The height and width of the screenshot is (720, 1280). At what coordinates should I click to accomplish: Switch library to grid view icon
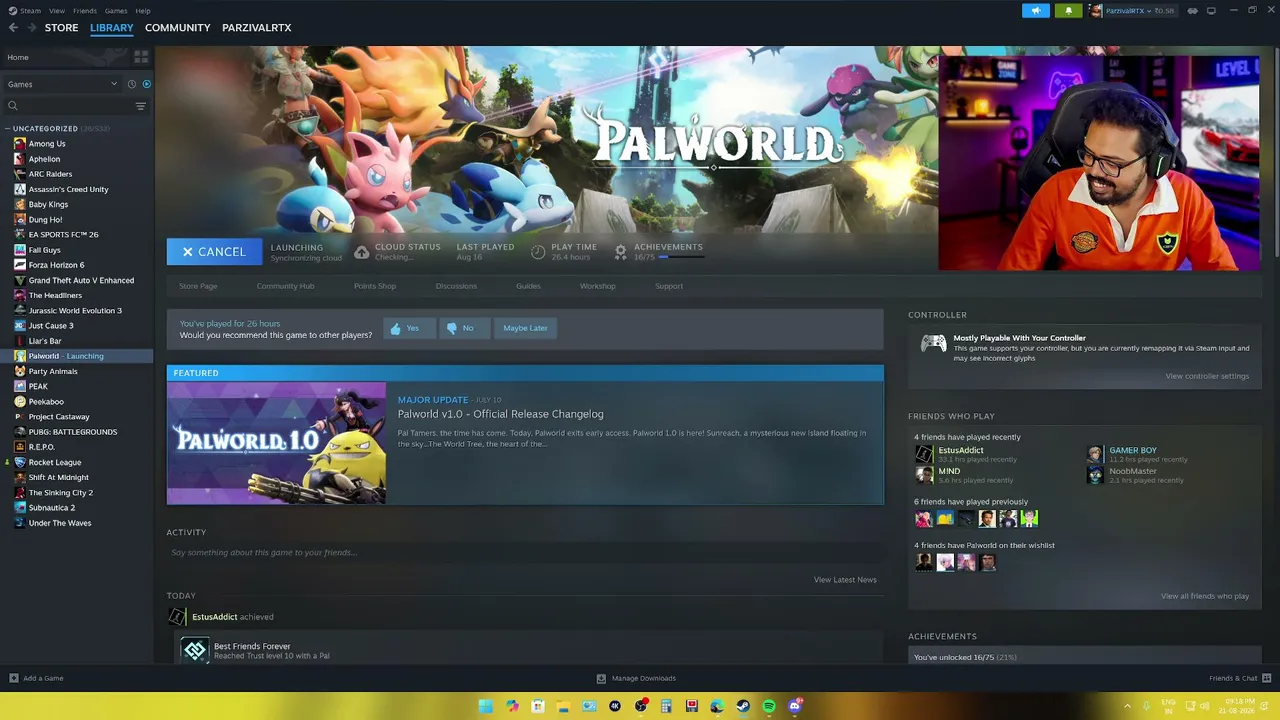pyautogui.click(x=141, y=57)
